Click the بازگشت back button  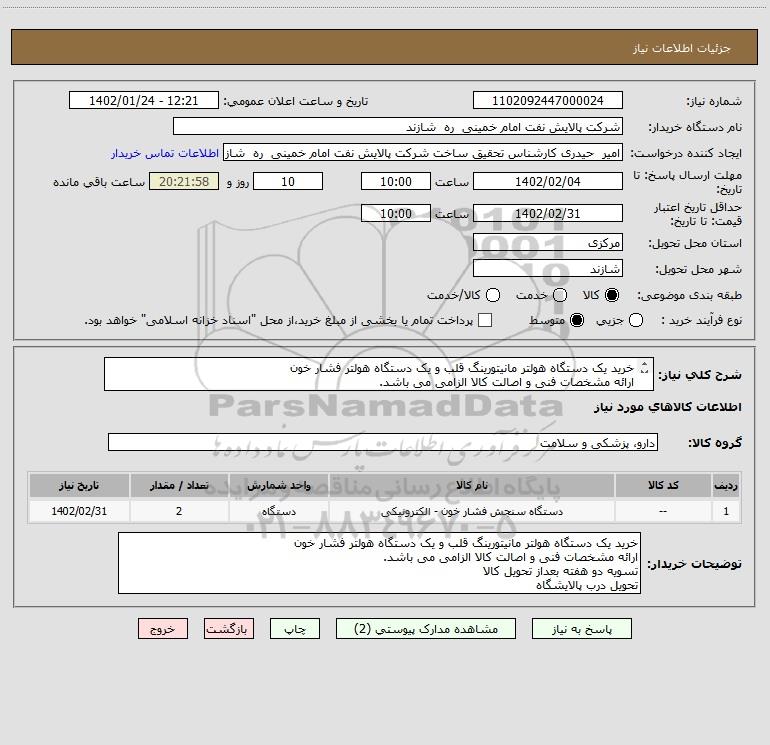(x=229, y=629)
